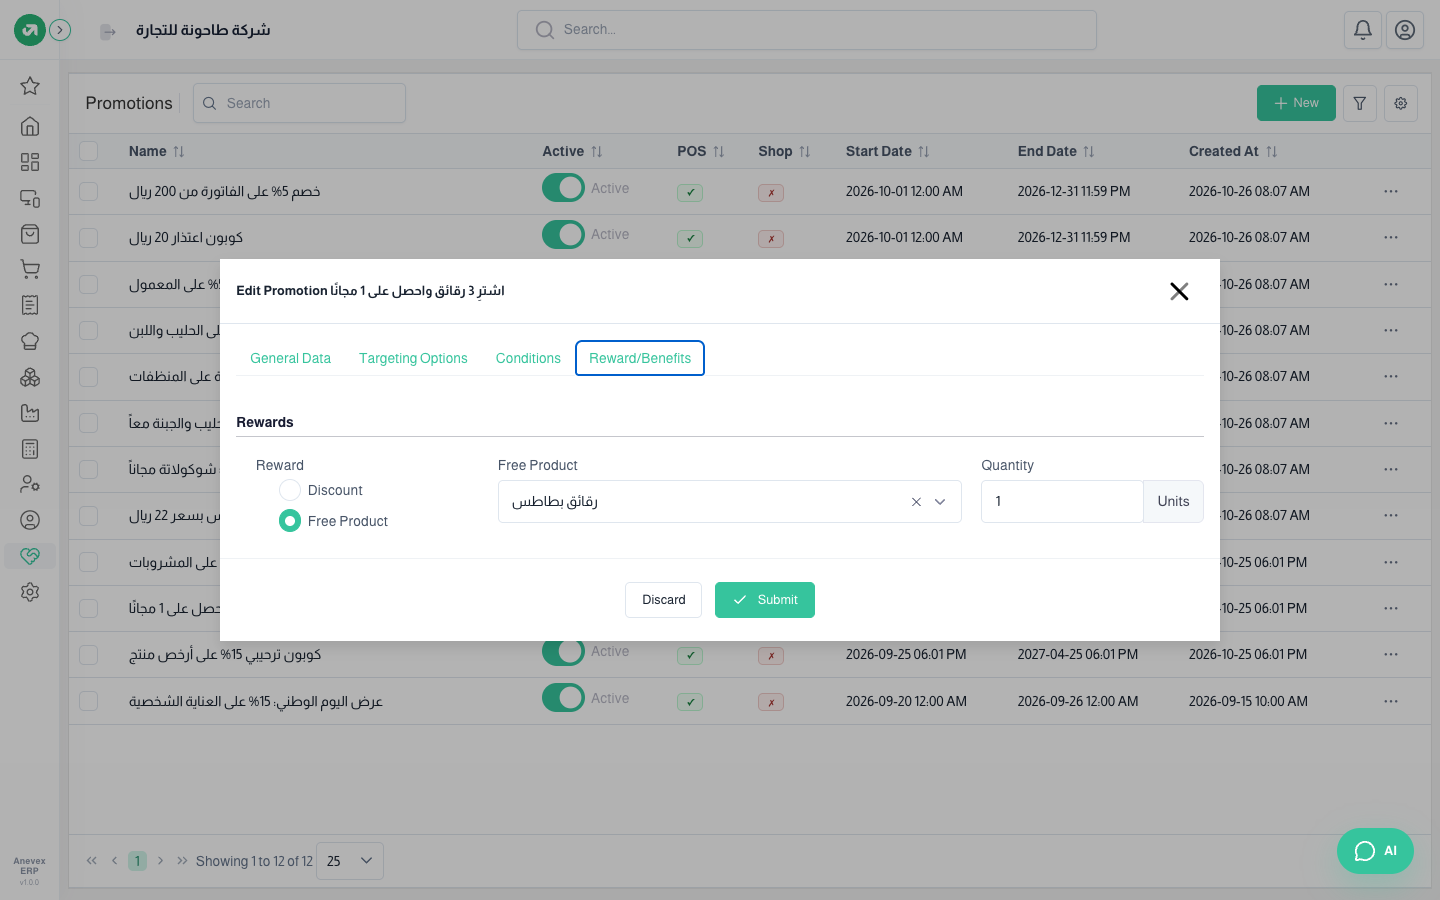Sort by Start Date column
This screenshot has height=900, width=1440.
[x=888, y=151]
